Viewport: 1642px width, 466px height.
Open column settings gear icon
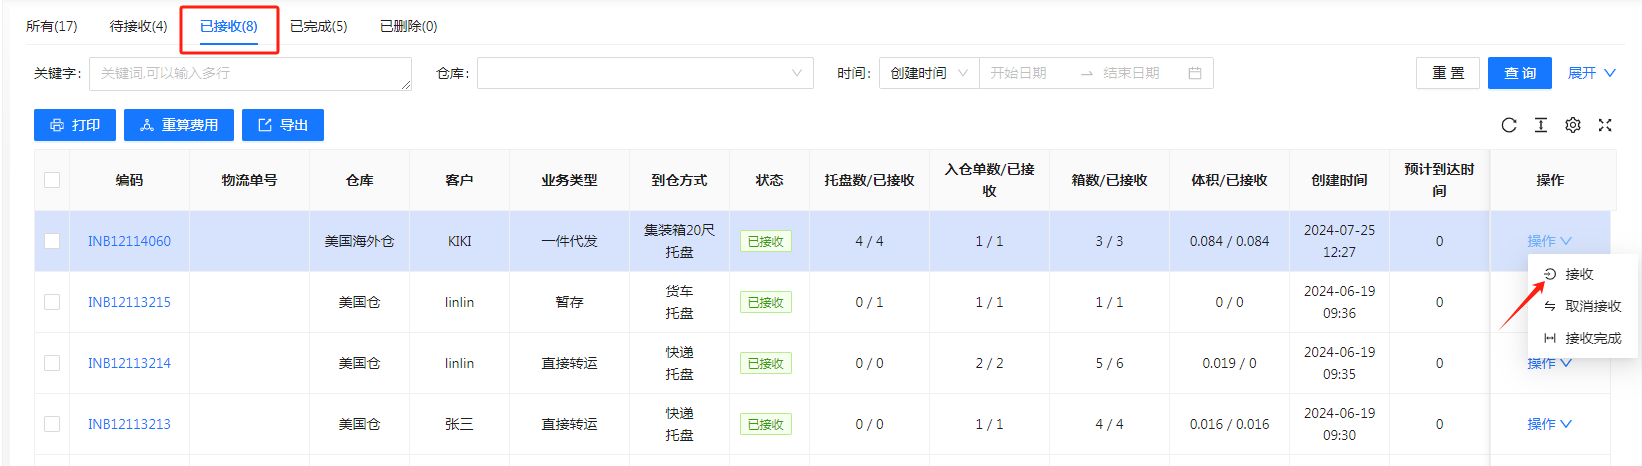pos(1573,125)
